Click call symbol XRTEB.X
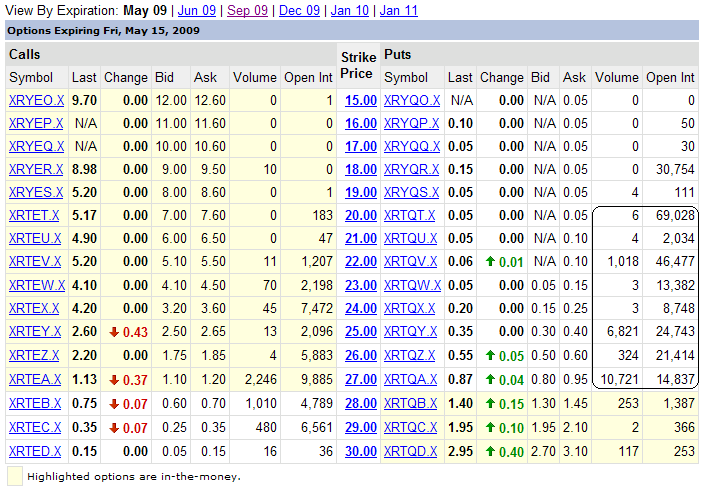This screenshot has width=705, height=486. (x=35, y=403)
